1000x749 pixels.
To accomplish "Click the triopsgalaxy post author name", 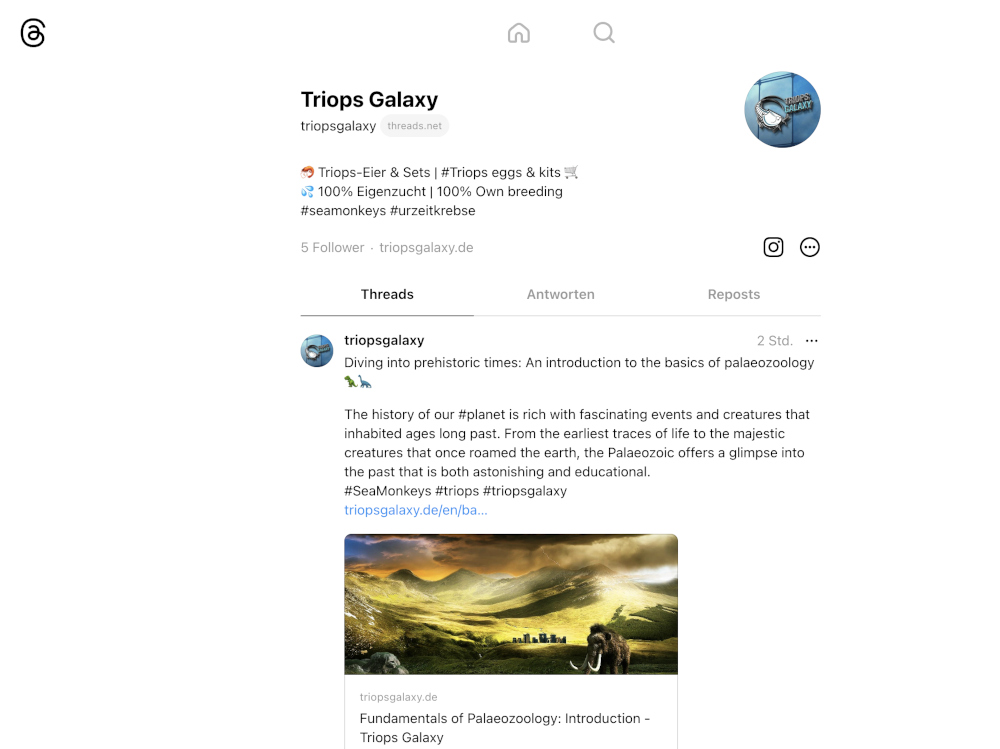I will pyautogui.click(x=384, y=340).
